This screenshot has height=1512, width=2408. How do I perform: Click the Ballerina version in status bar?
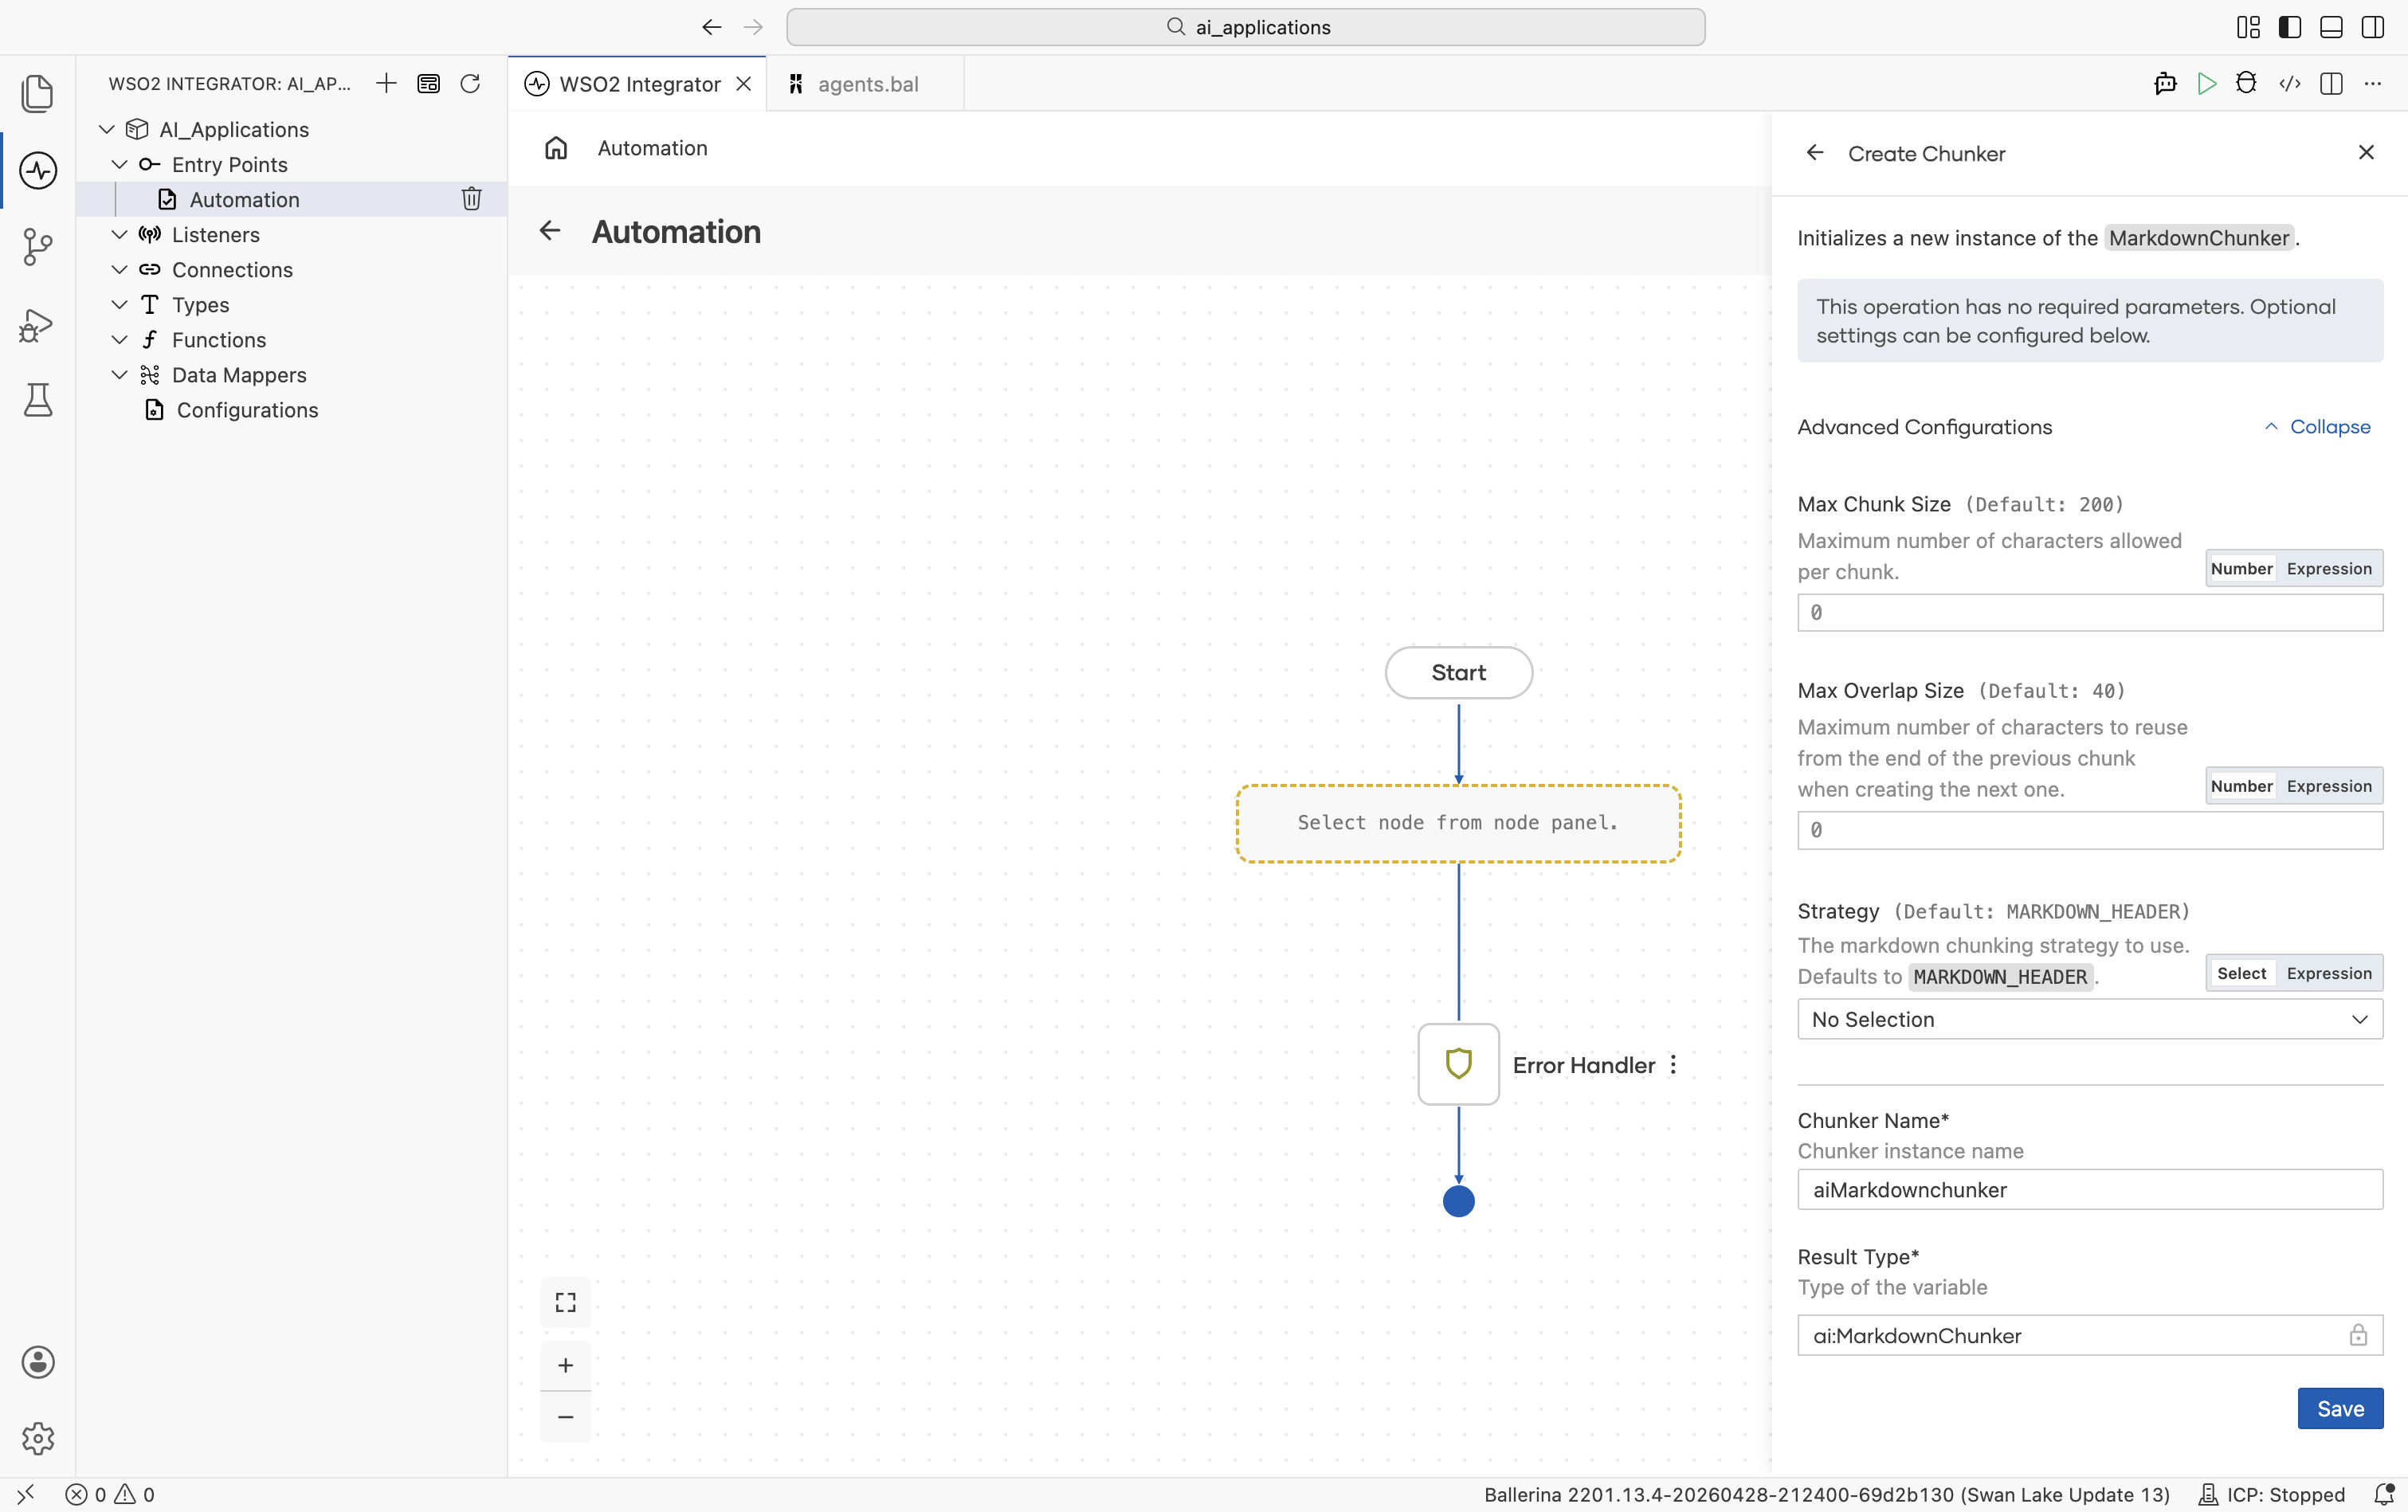1826,1494
